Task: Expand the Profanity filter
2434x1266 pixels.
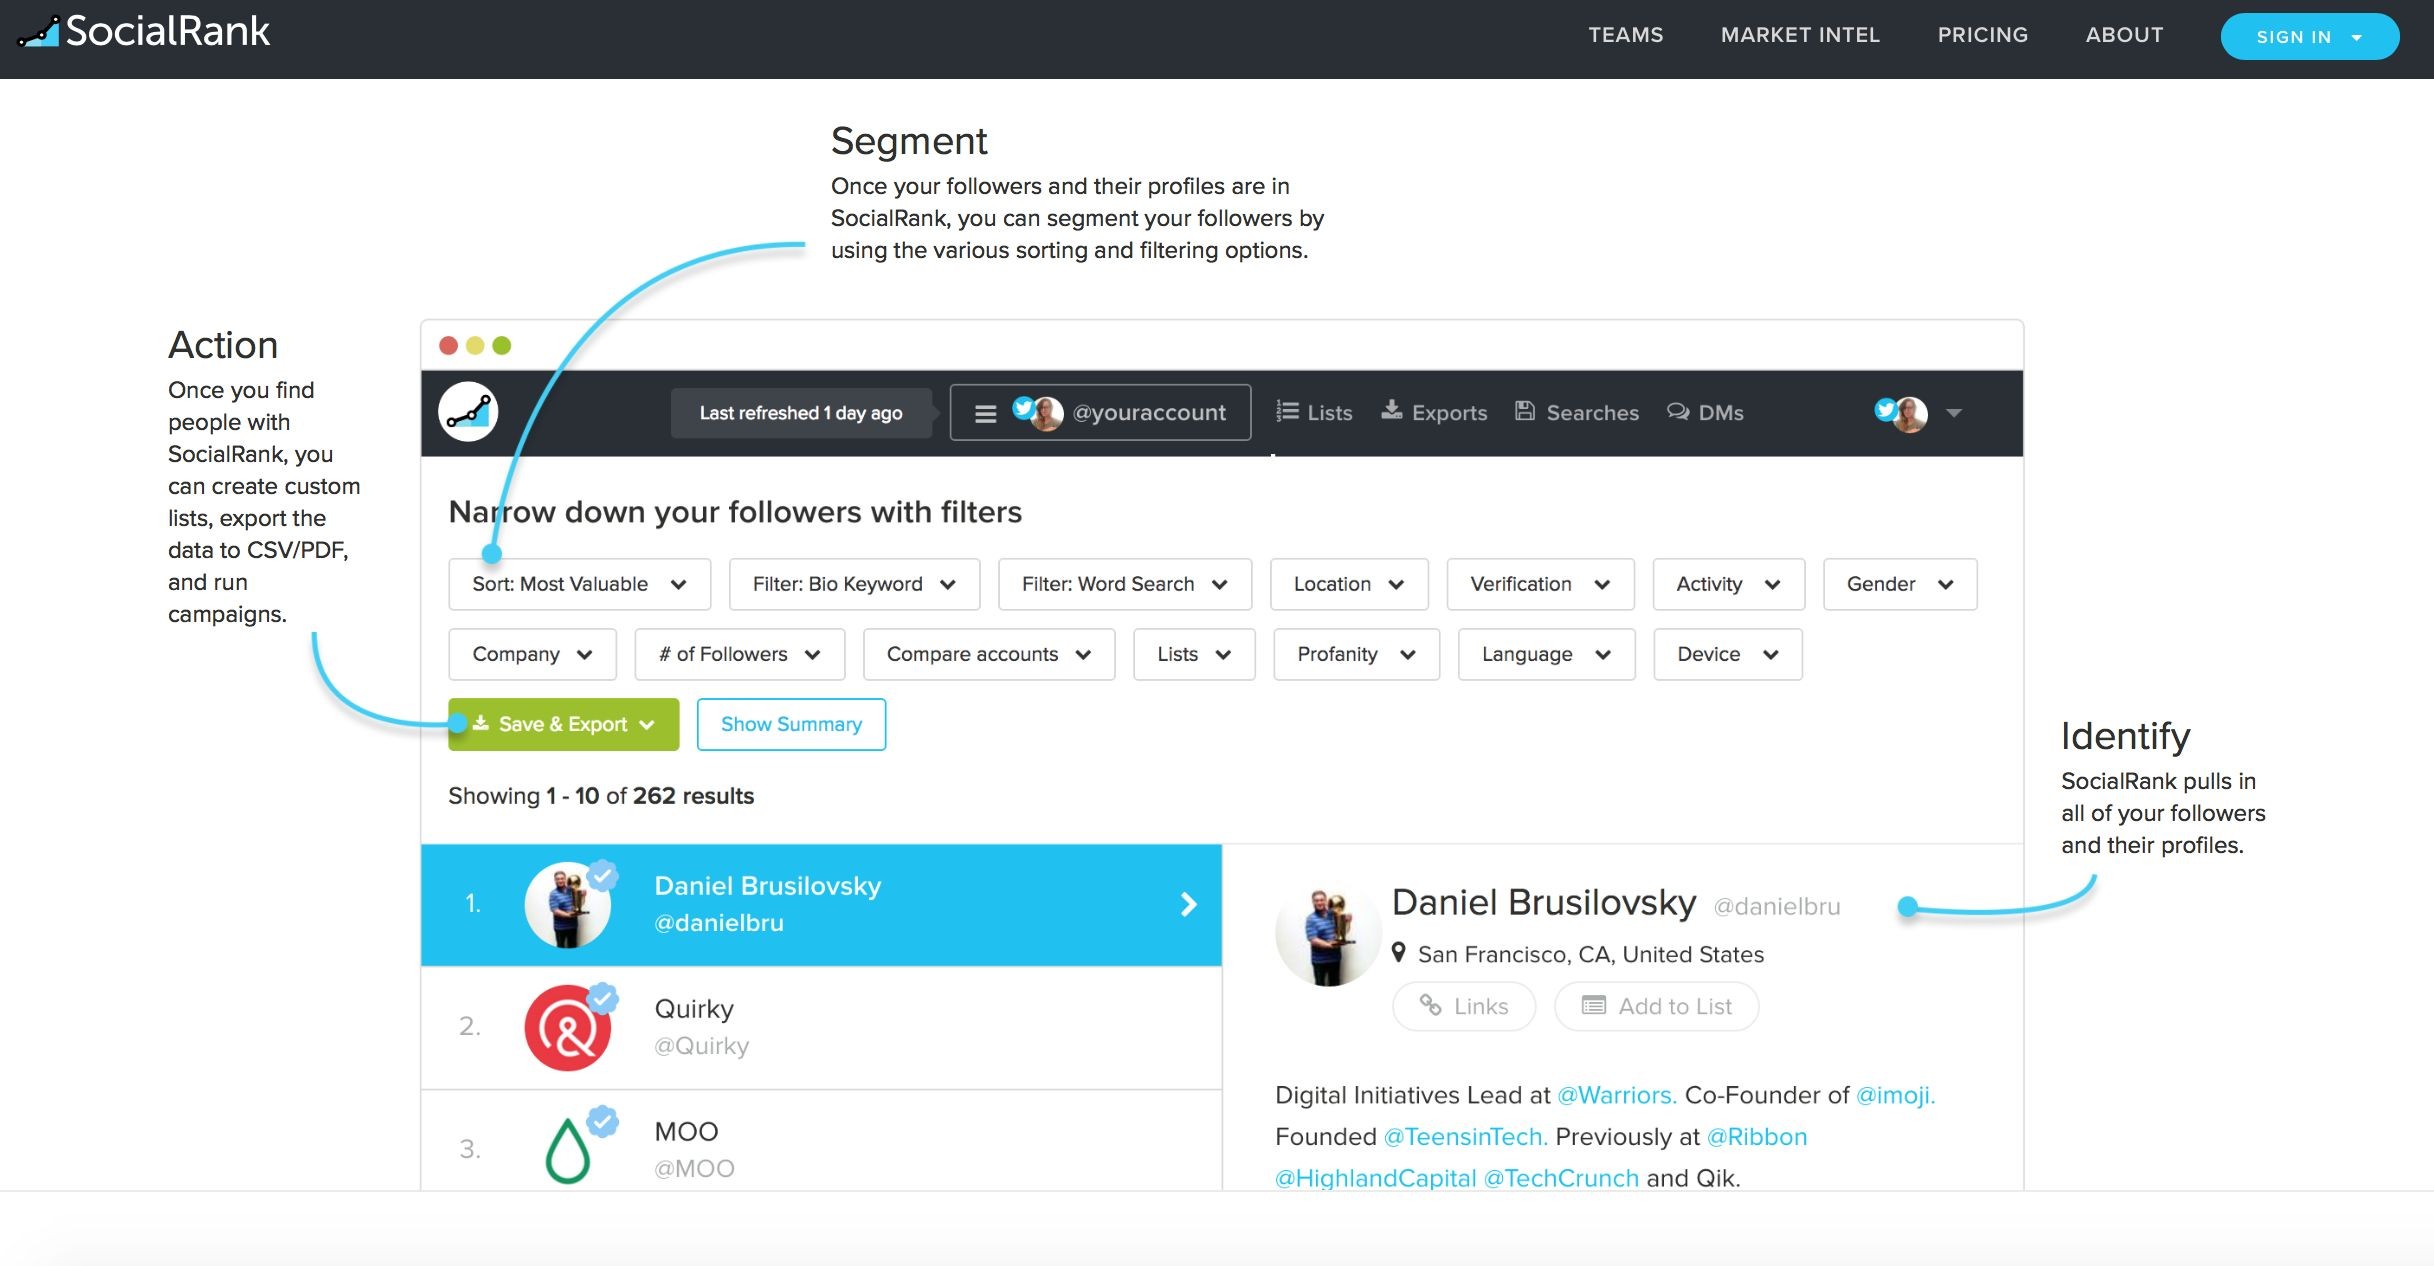Action: tap(1356, 654)
